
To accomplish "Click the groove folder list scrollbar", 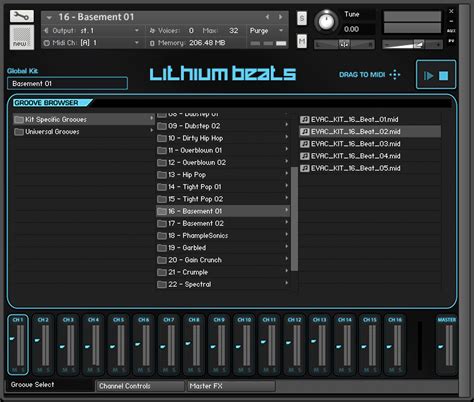I will click(x=294, y=219).
